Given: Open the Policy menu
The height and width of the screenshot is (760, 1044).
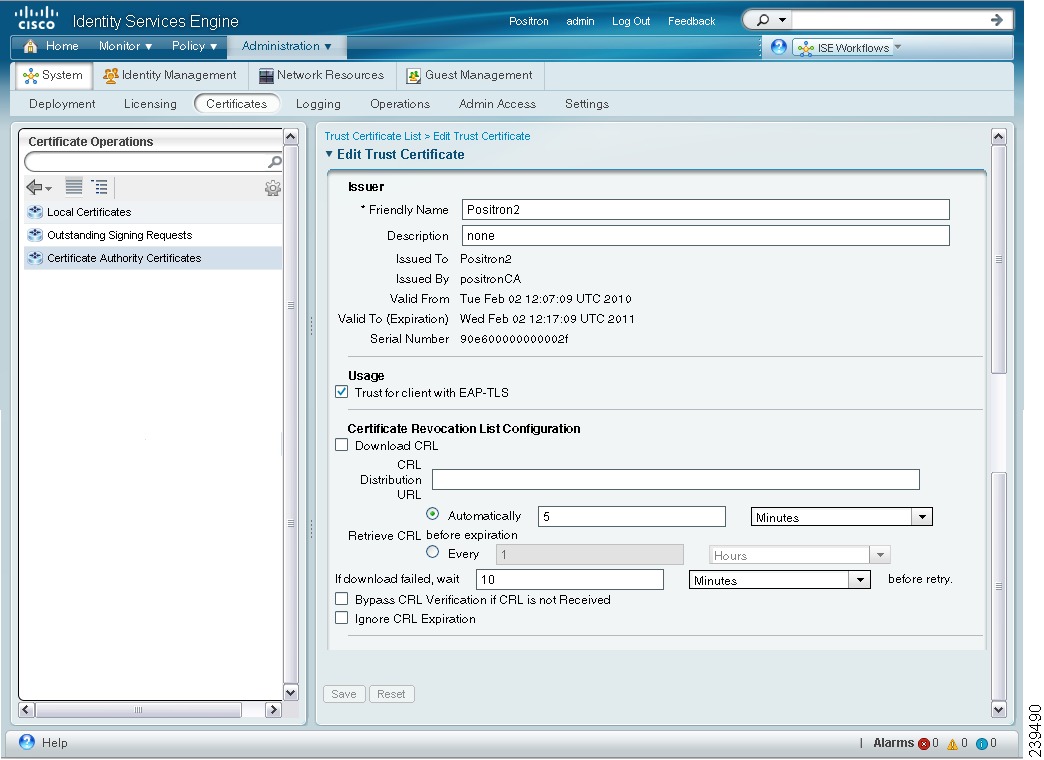Looking at the screenshot, I should pos(194,46).
